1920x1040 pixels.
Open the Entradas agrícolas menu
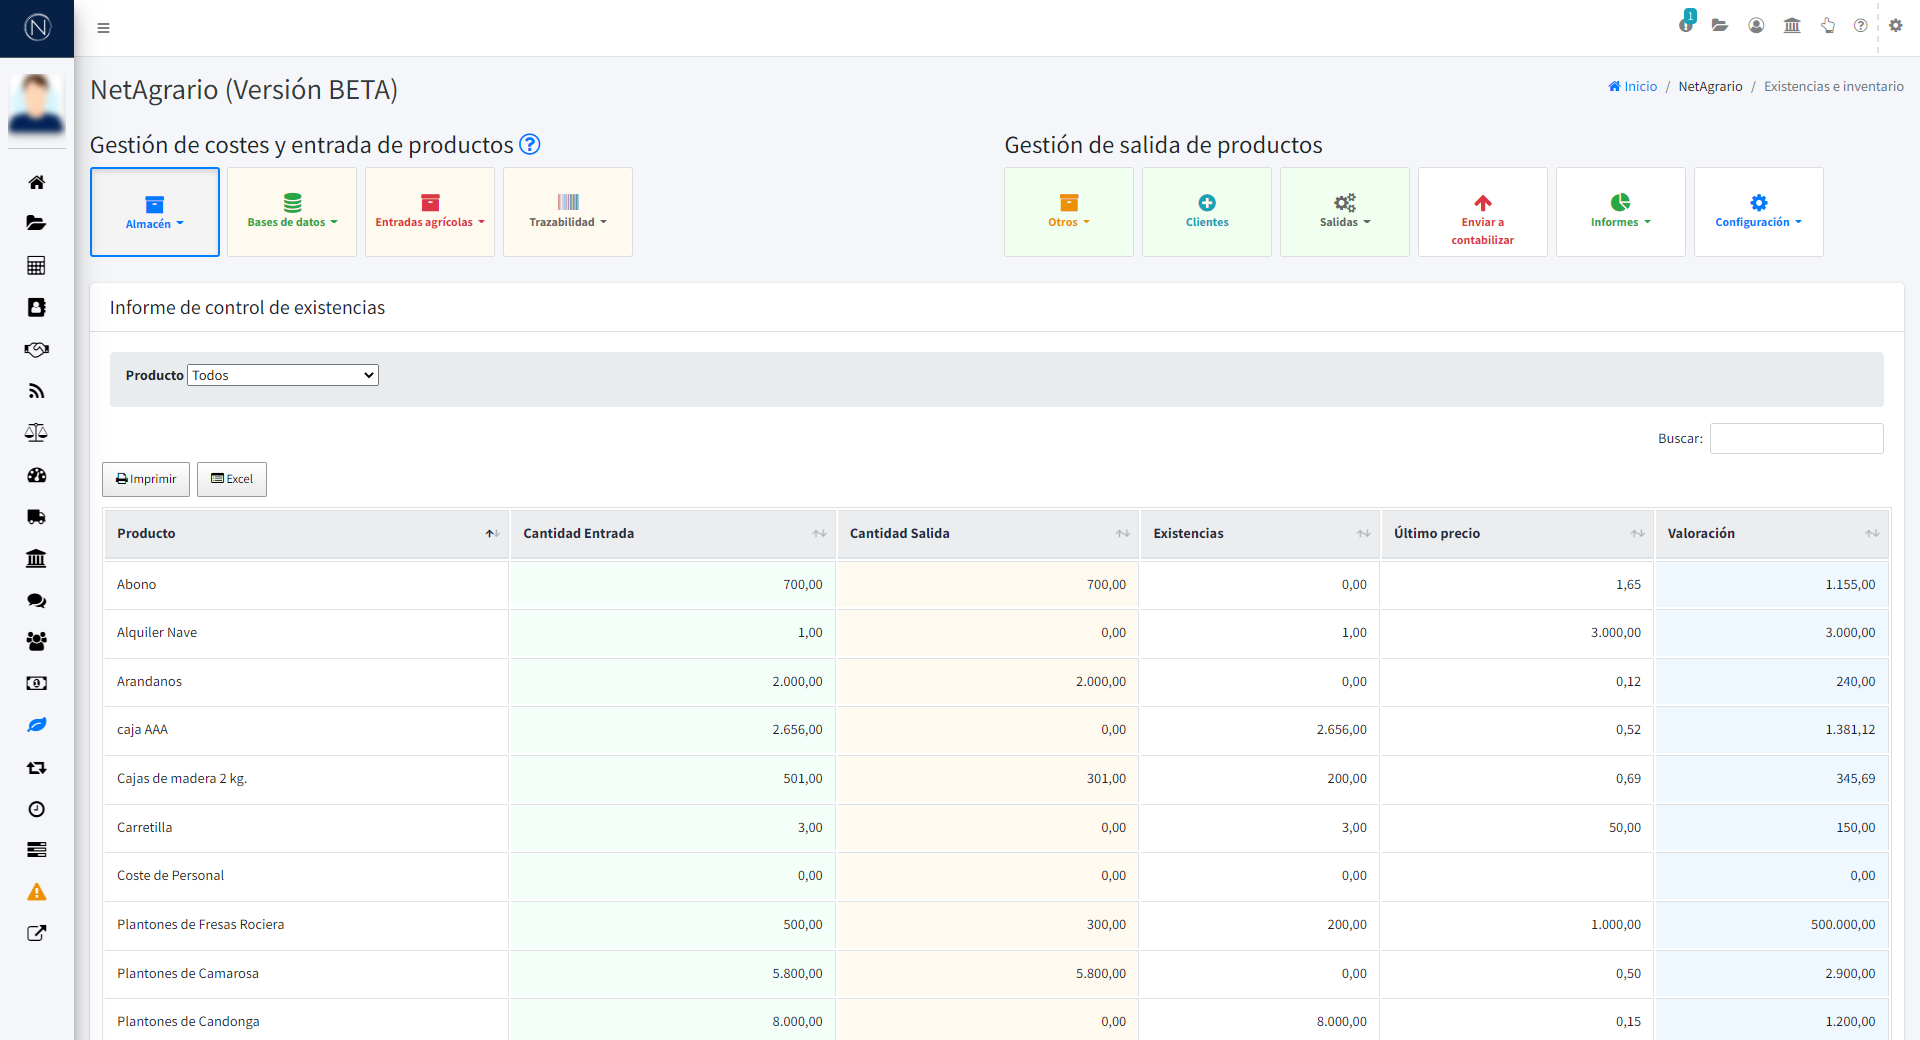point(430,212)
